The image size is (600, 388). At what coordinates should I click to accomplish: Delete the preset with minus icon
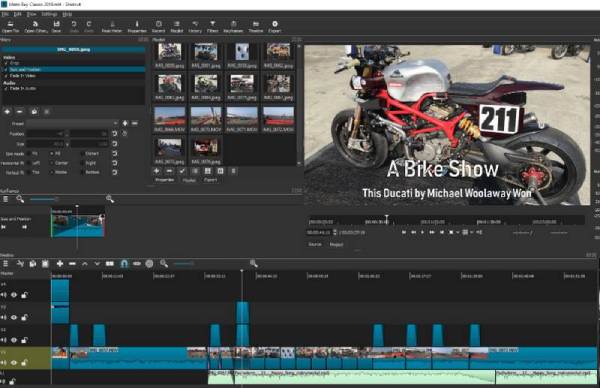click(135, 123)
